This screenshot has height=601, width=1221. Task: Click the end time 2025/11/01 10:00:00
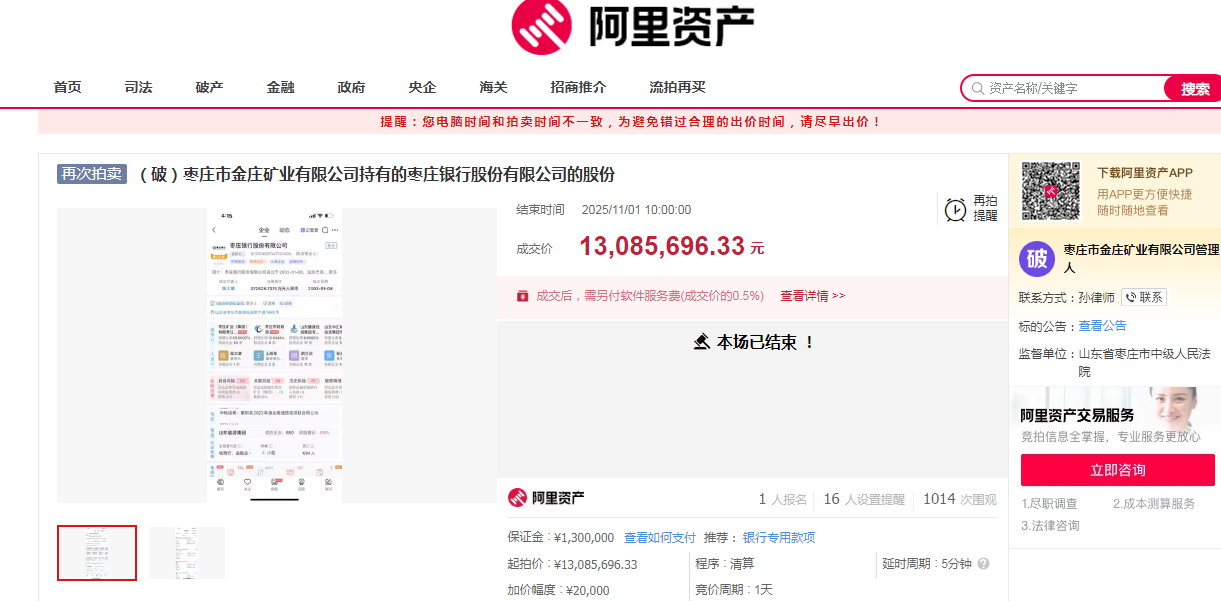636,210
